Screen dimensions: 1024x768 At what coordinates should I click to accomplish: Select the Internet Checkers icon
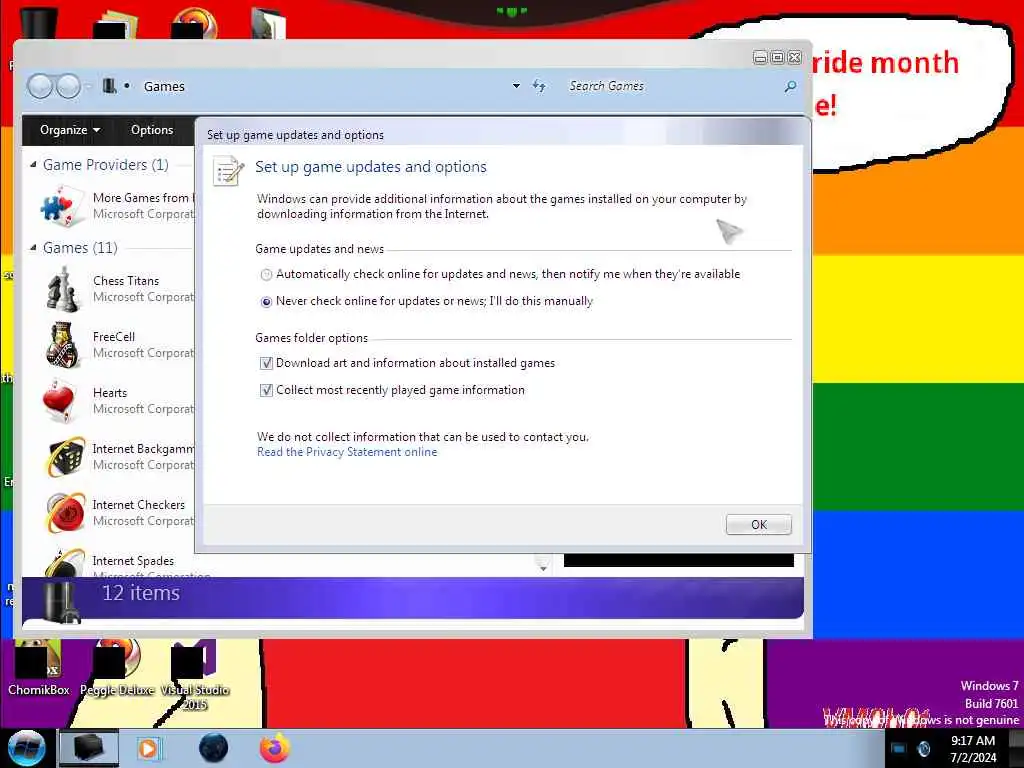point(65,513)
